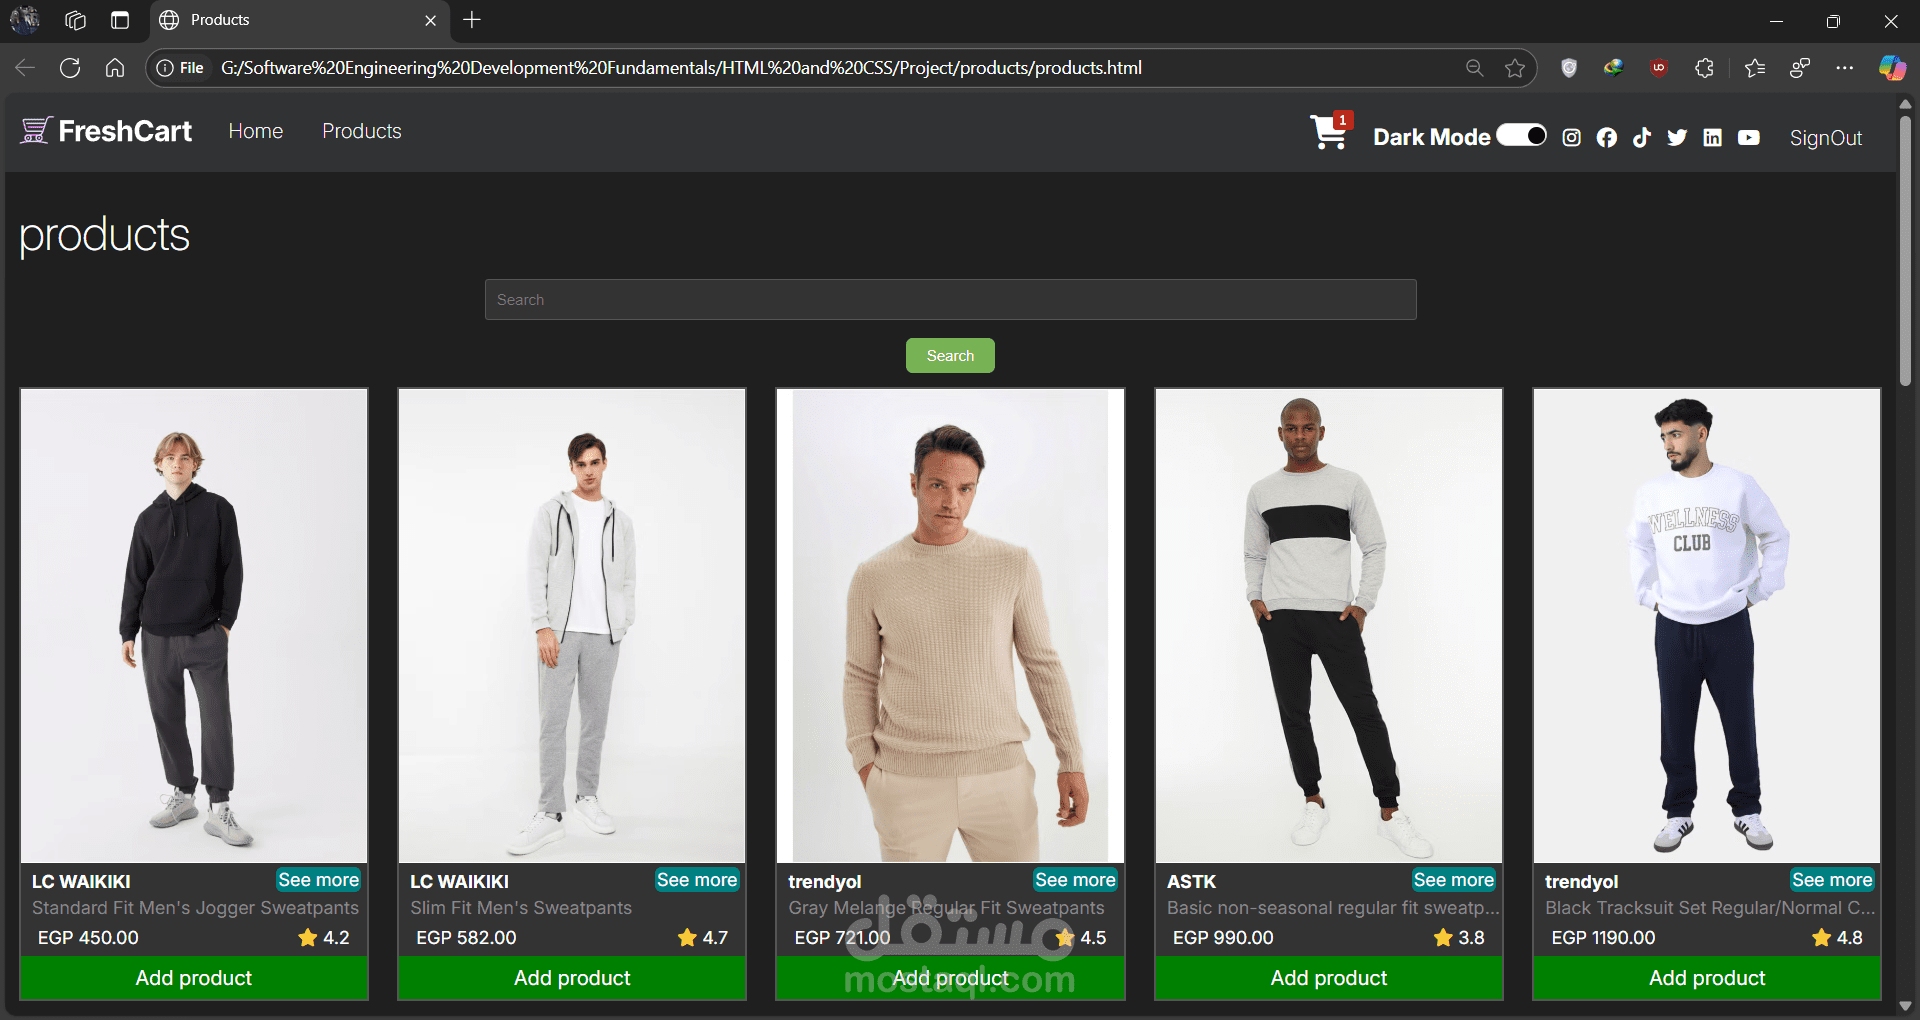Viewport: 1920px width, 1020px height.
Task: See more on Gray Melange Sweatpants
Action: pos(1075,880)
